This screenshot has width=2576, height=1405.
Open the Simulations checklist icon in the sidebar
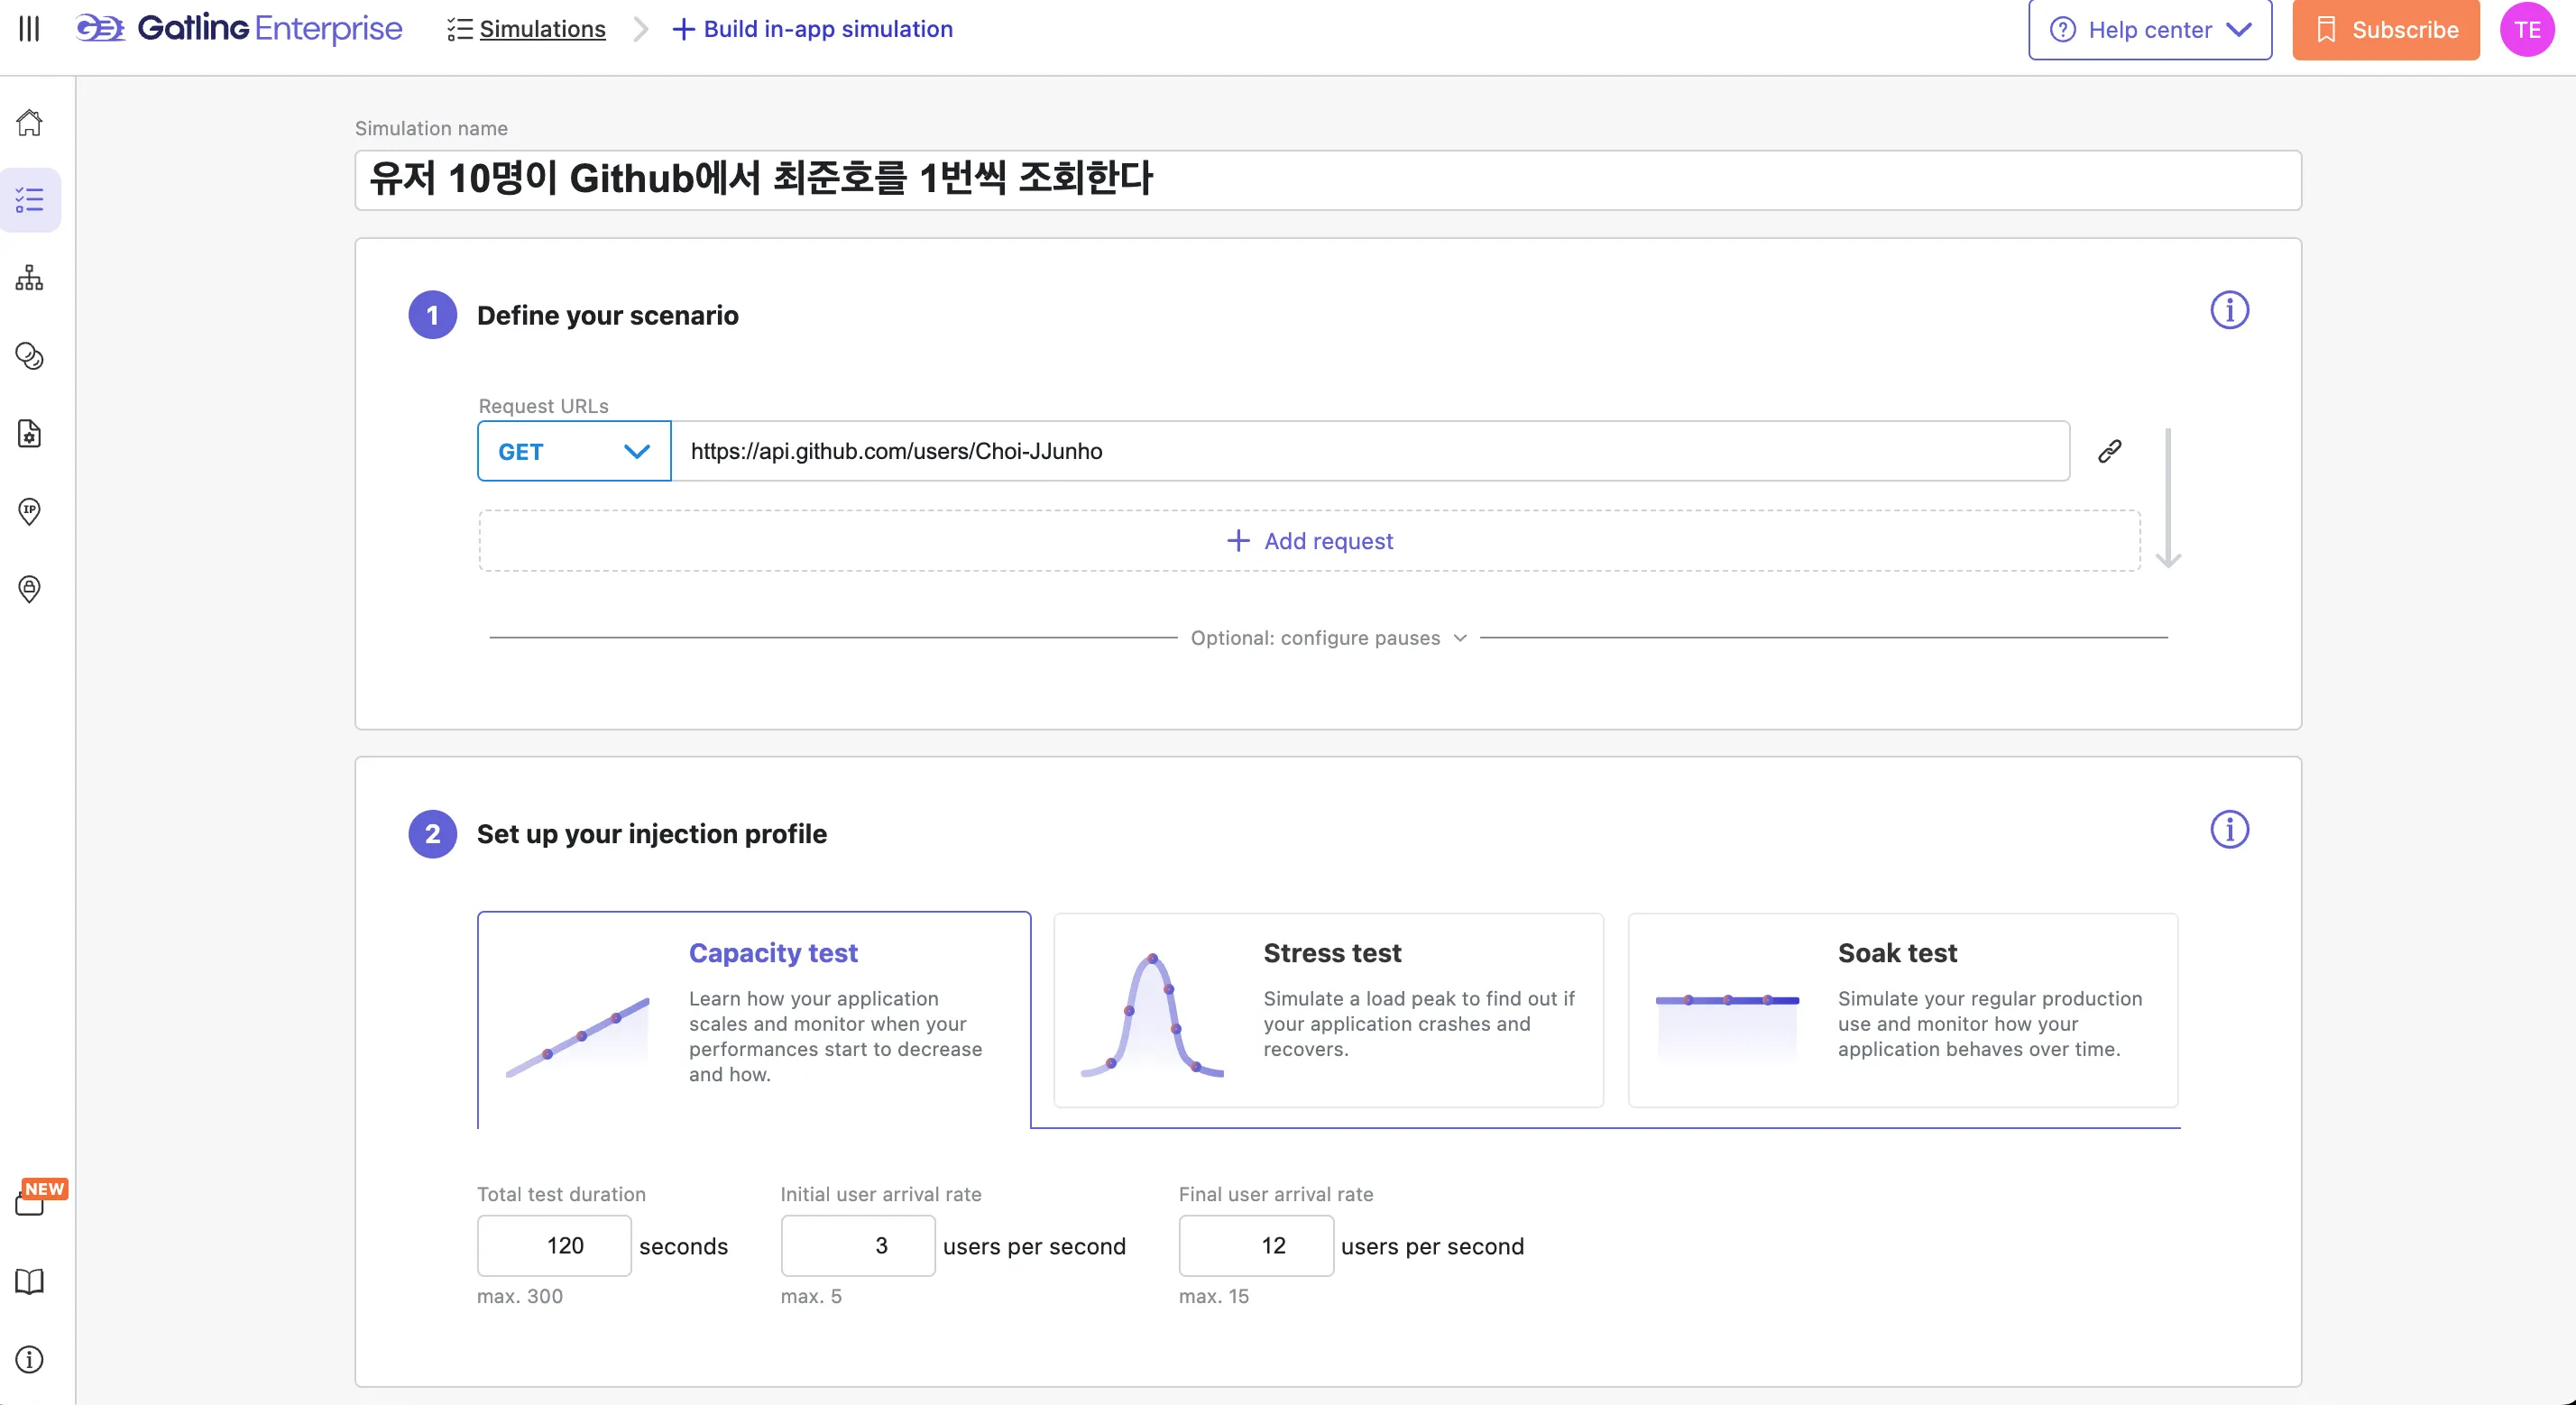click(30, 200)
